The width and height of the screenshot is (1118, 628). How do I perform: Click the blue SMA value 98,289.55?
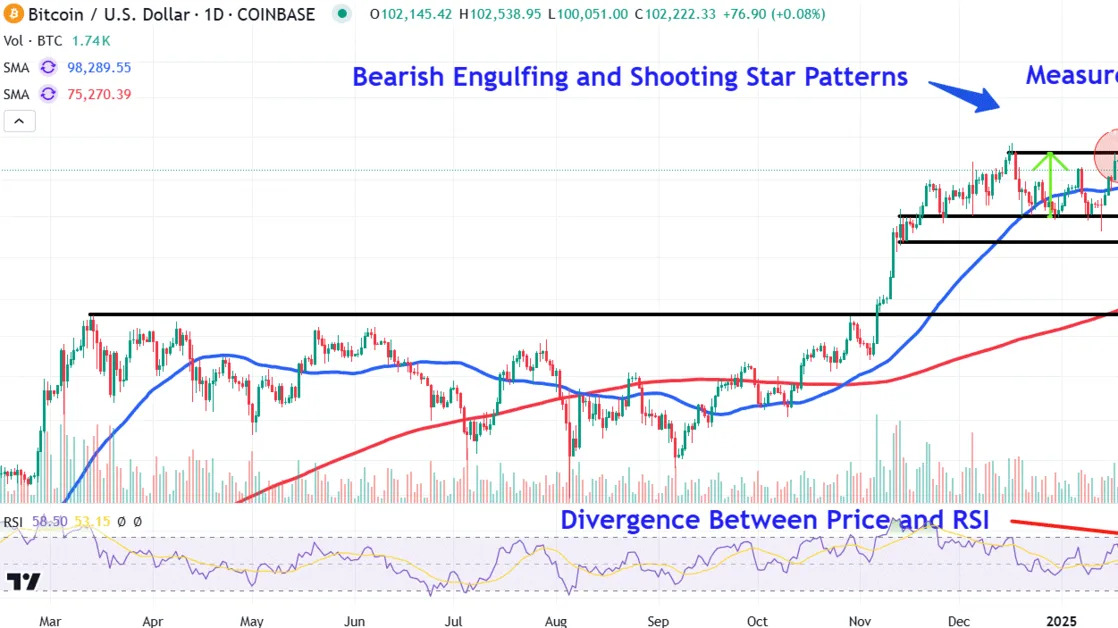point(99,68)
